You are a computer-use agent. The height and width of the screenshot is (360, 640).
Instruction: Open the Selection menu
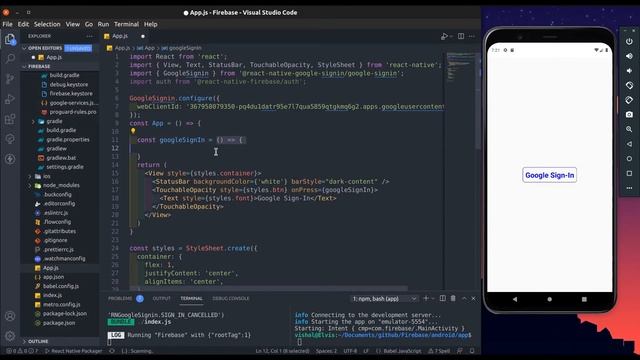click(47, 24)
